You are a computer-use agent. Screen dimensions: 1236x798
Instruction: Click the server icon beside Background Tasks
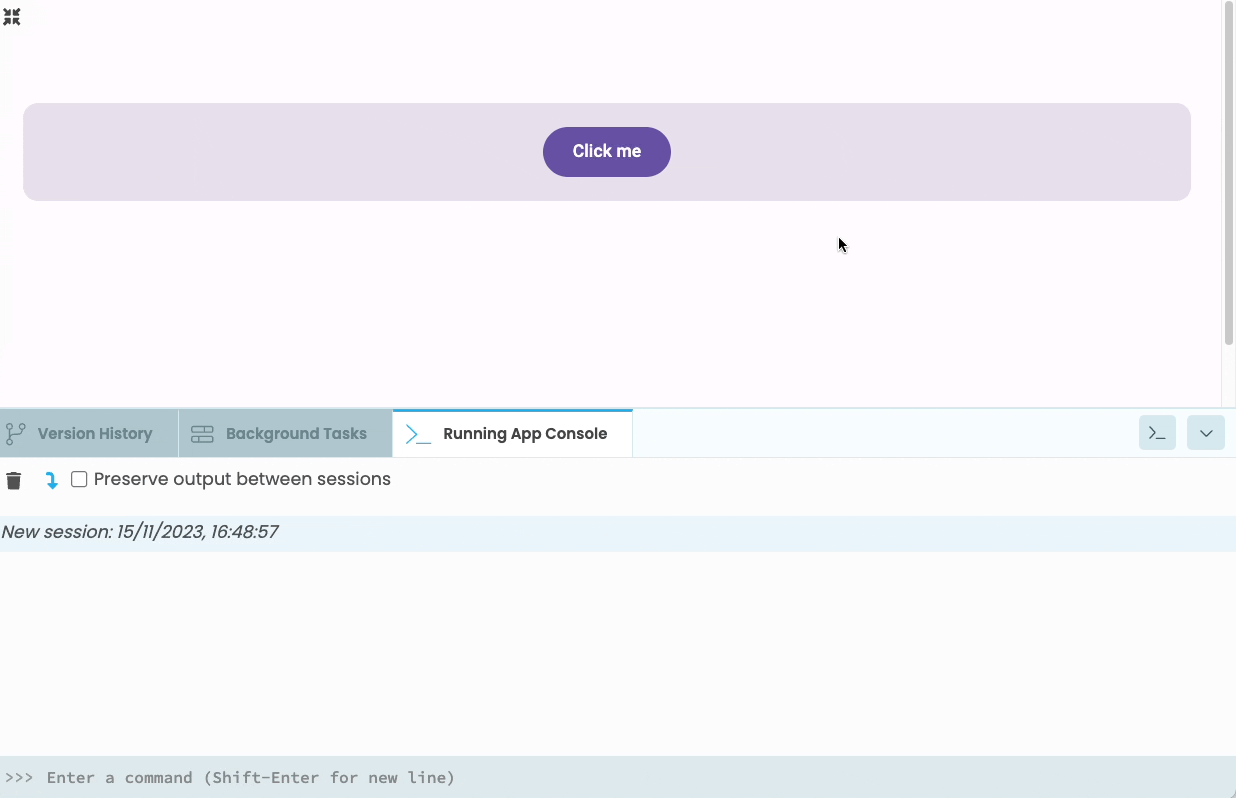[202, 434]
